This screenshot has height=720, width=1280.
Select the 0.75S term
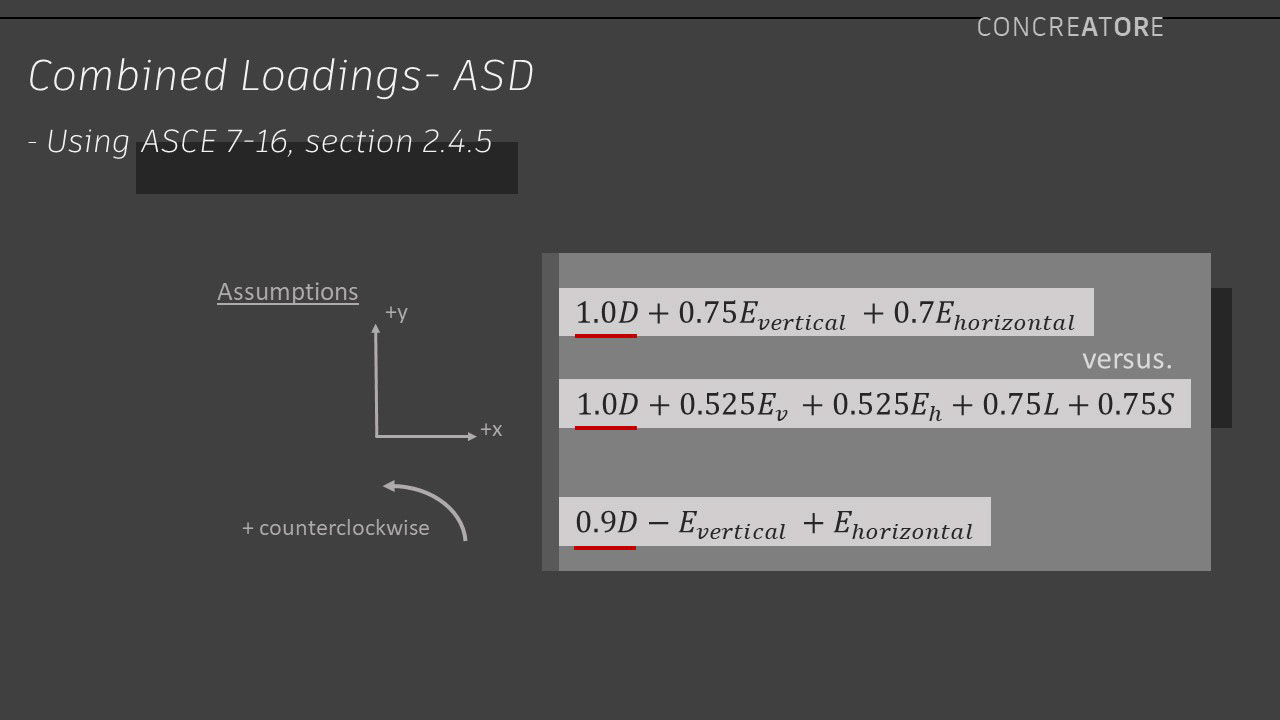coord(1136,404)
